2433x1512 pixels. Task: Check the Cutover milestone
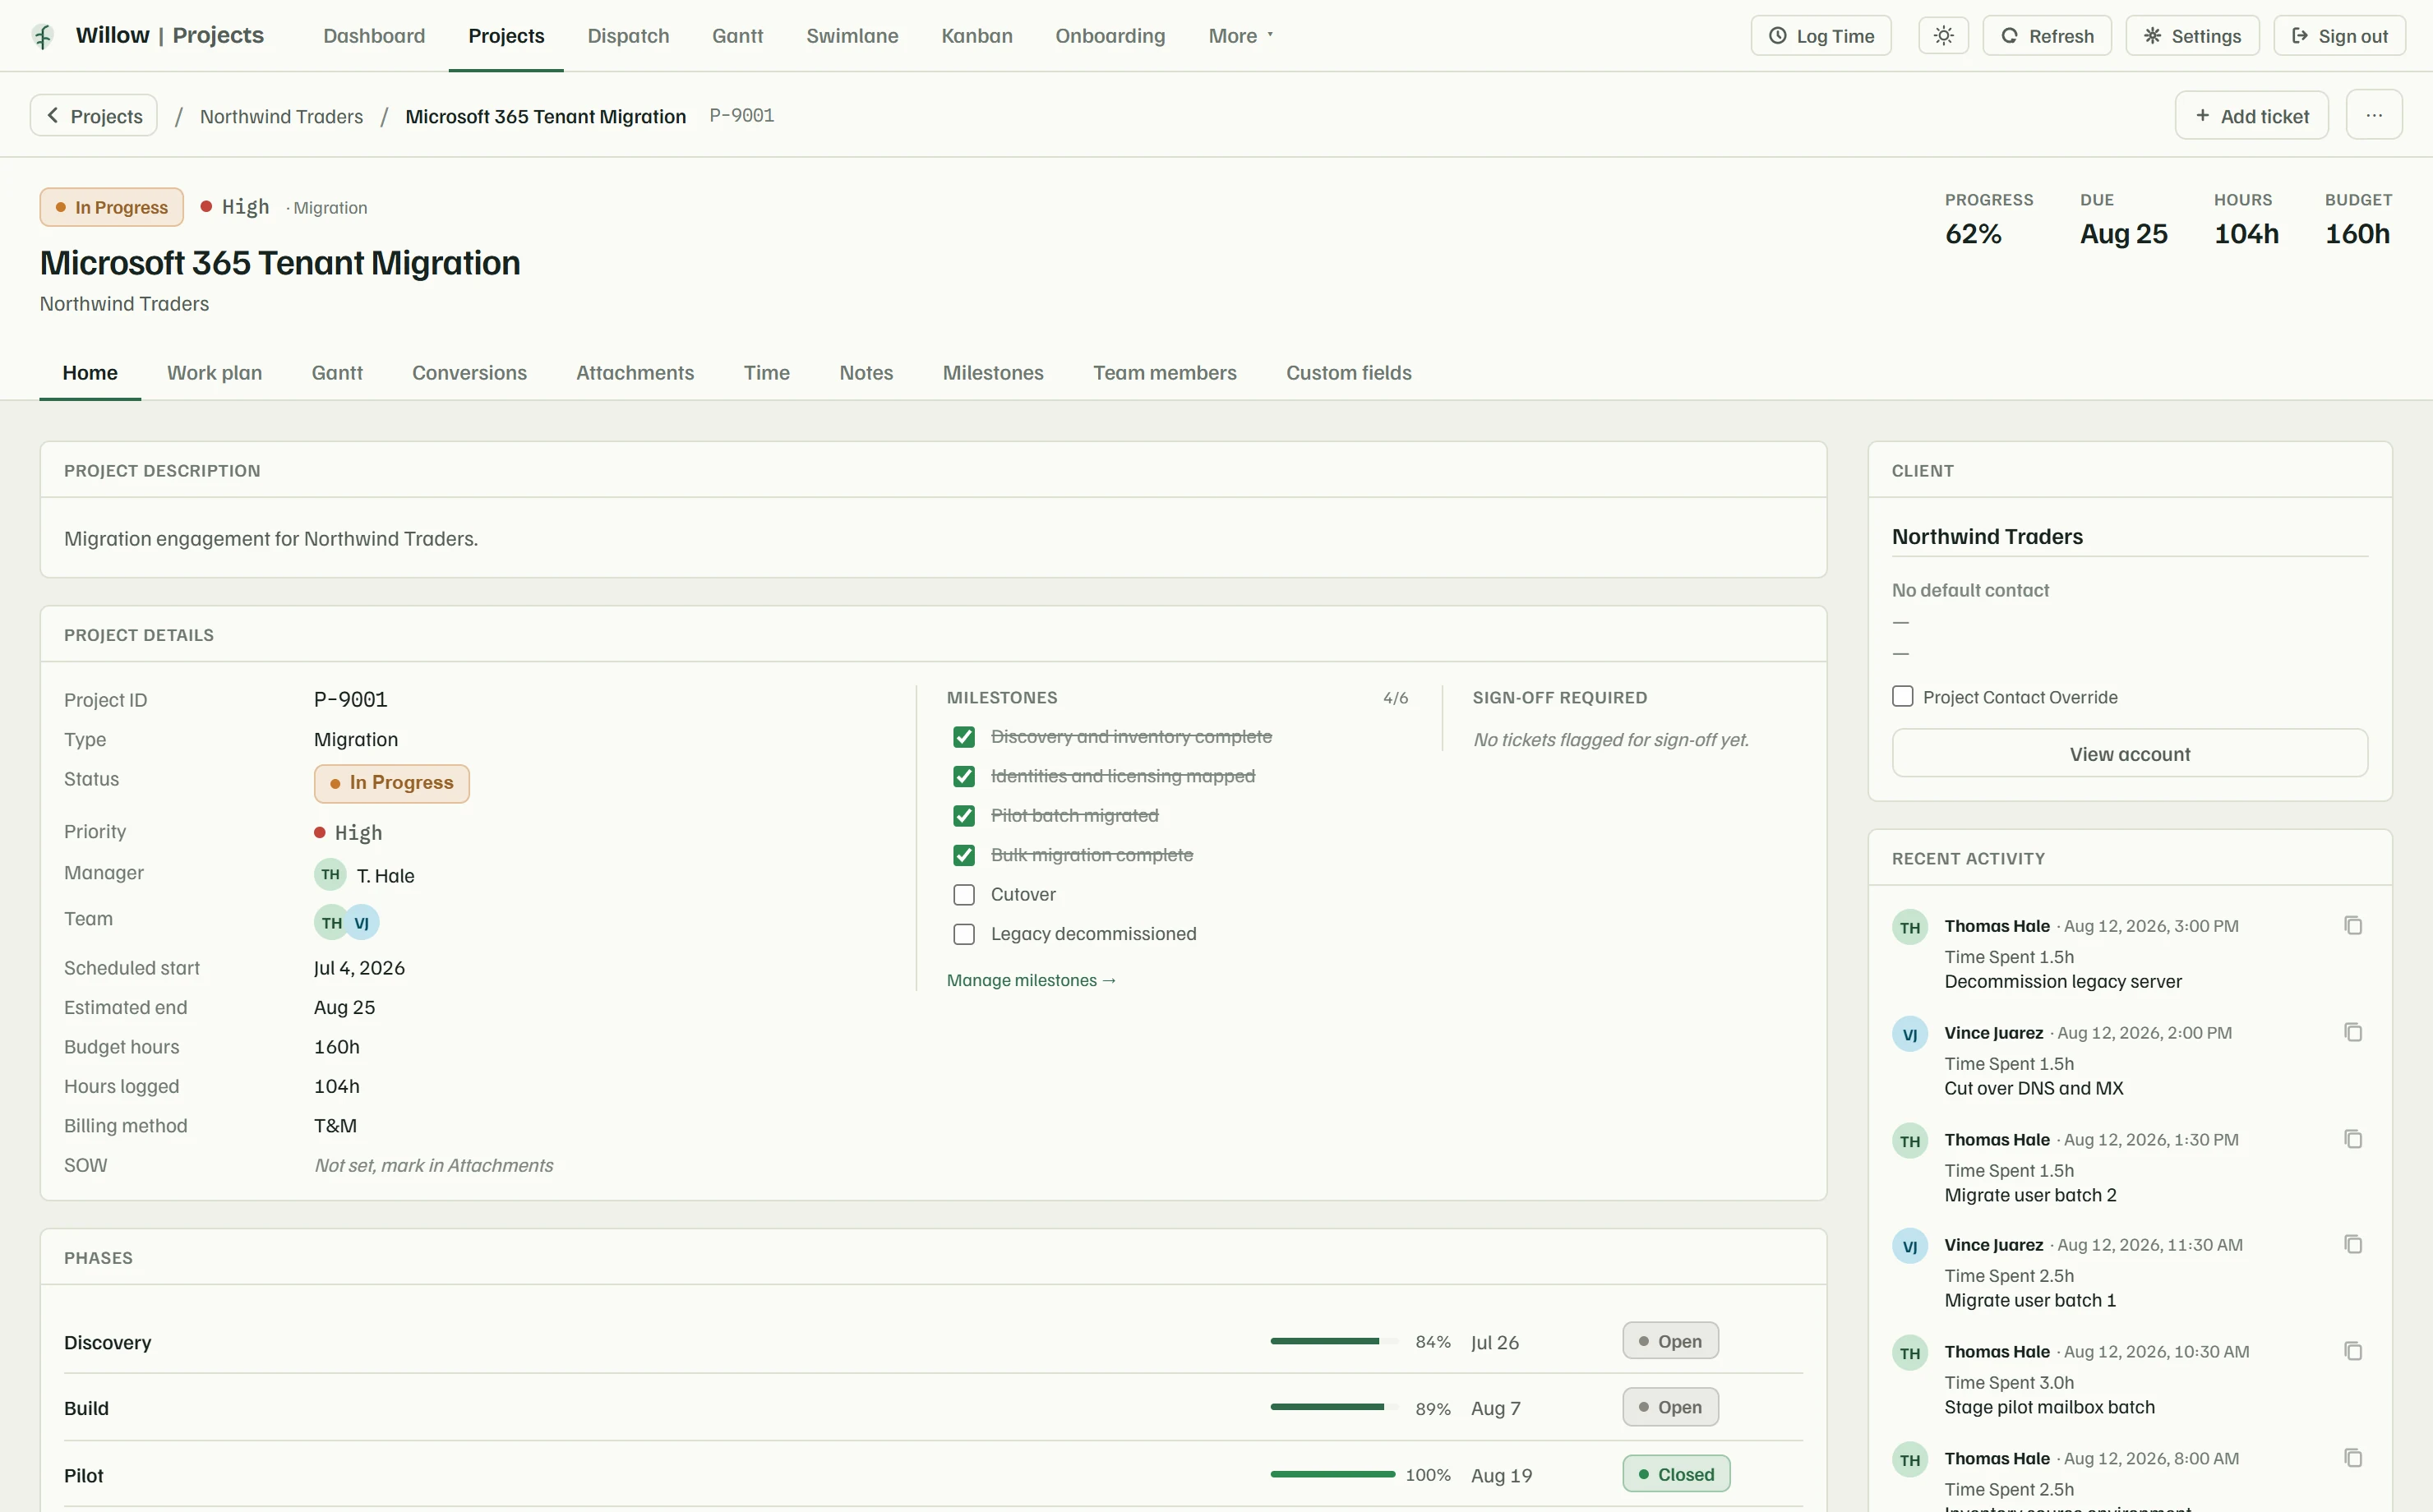tap(964, 895)
